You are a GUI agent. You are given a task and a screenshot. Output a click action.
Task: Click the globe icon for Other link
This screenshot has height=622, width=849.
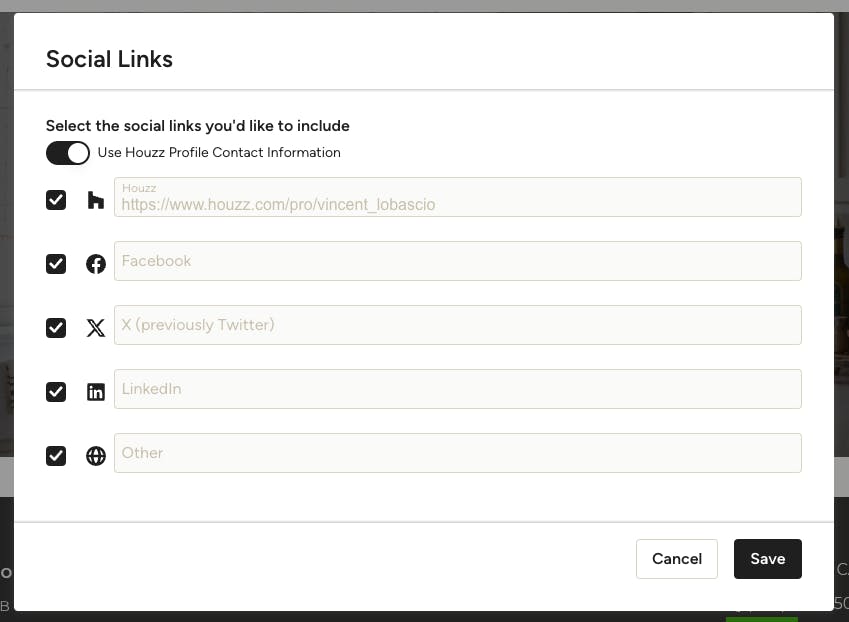click(96, 456)
